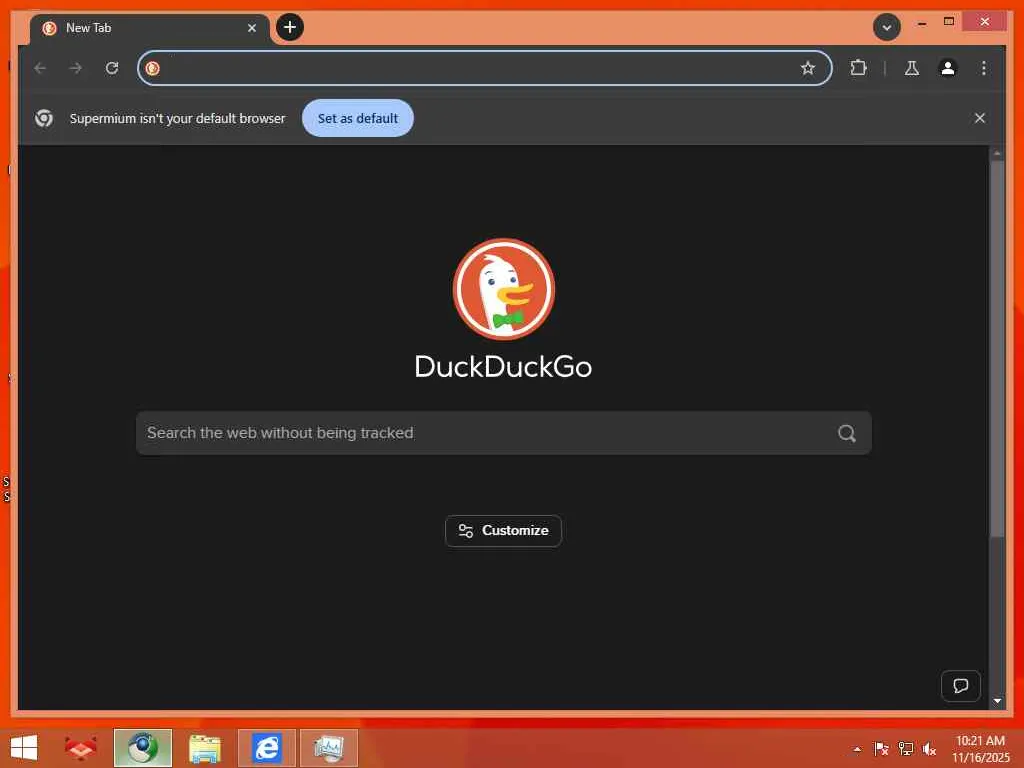1024x768 pixels.
Task: Click the page vertical scrollbar thumb
Action: (x=997, y=349)
